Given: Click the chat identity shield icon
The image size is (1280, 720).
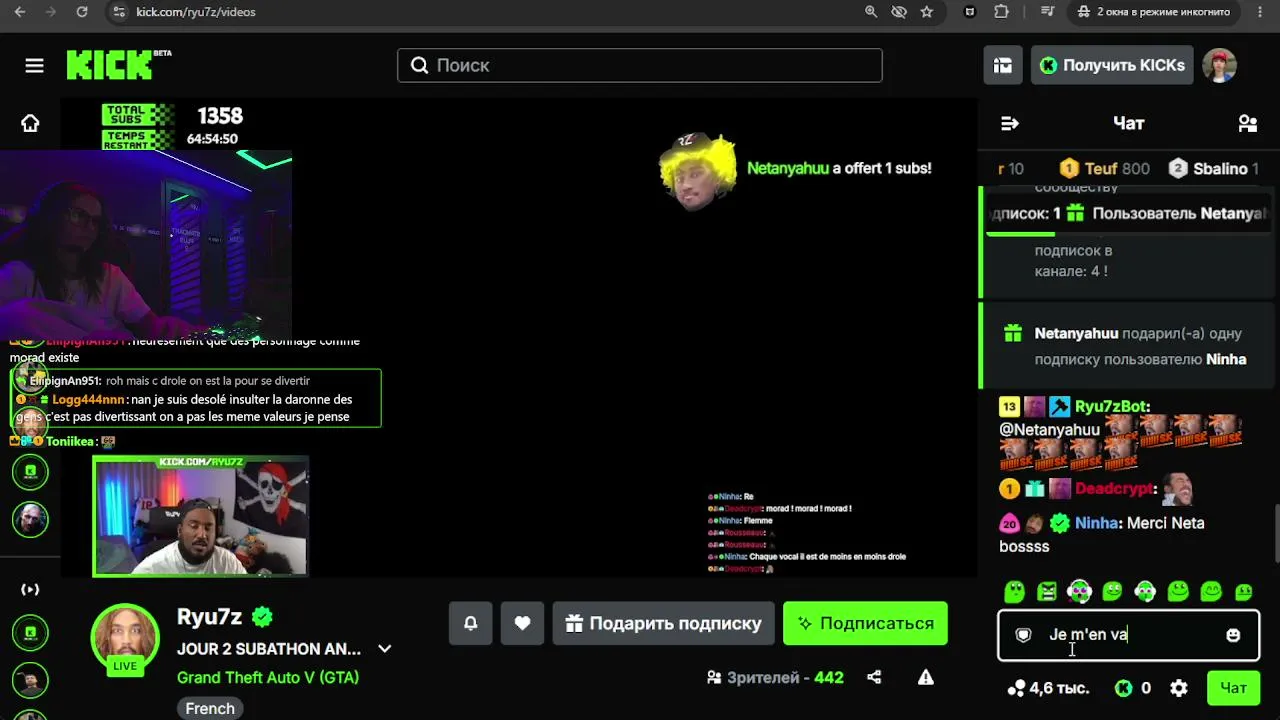Looking at the screenshot, I should 1023,635.
